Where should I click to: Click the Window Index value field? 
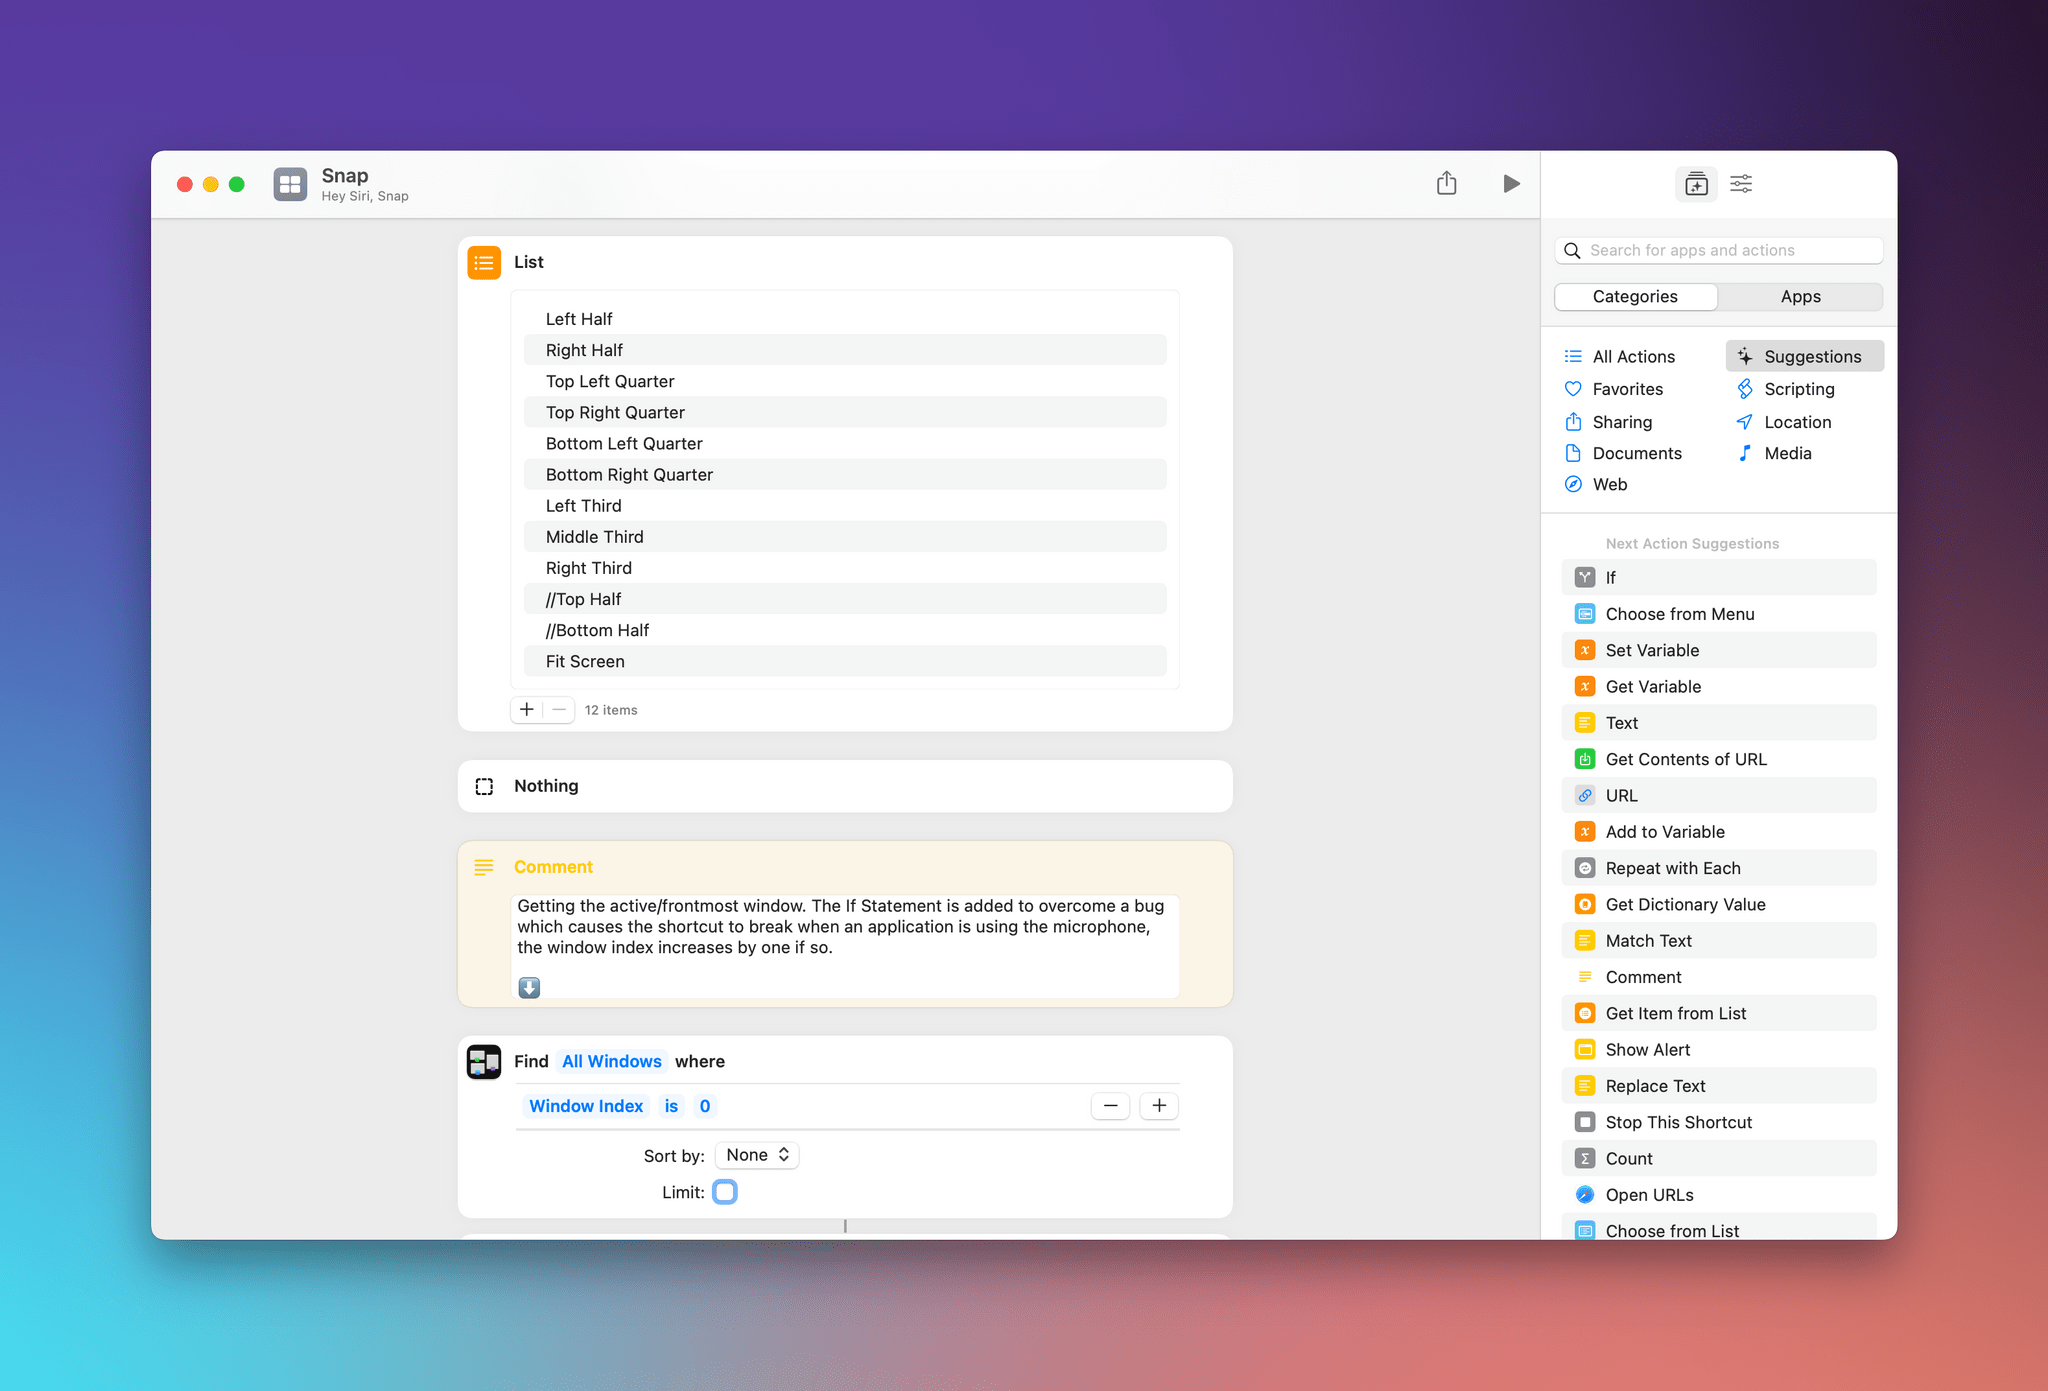705,1105
